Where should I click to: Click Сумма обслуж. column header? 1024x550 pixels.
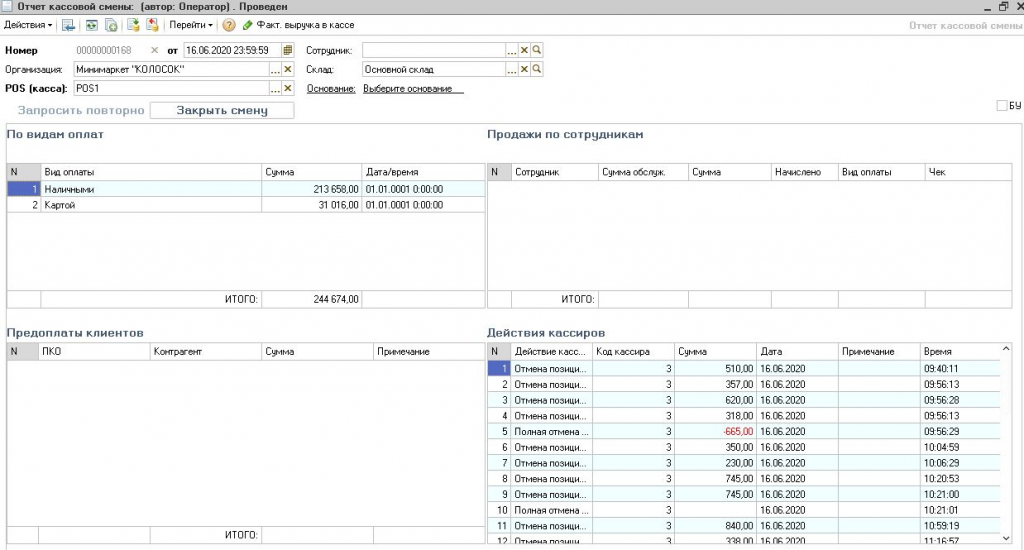(643, 172)
